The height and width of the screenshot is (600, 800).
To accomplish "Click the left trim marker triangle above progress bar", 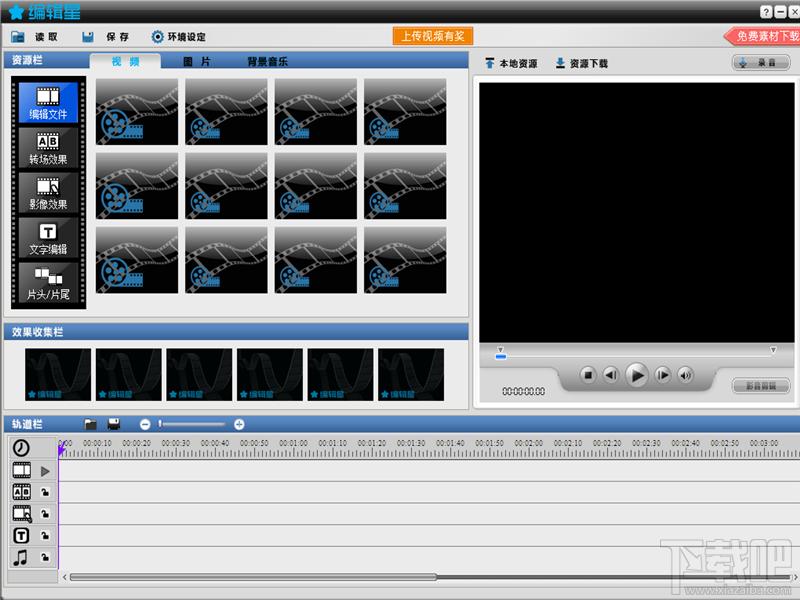I will 501,349.
